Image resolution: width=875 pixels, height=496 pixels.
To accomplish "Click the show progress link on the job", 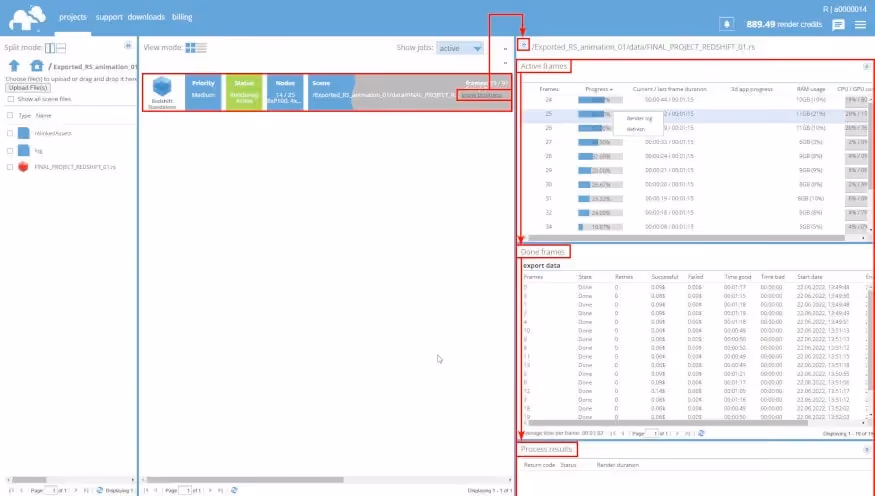I will (x=482, y=95).
